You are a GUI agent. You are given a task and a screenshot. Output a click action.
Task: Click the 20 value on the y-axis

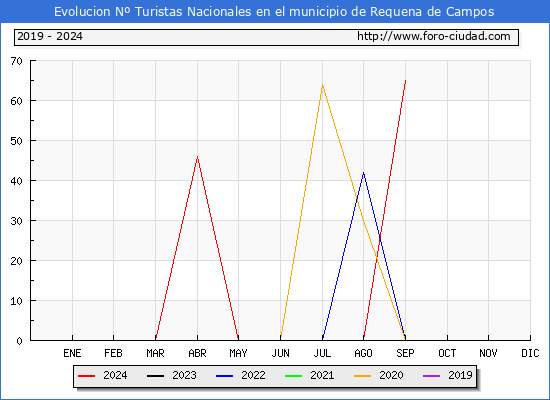point(16,261)
